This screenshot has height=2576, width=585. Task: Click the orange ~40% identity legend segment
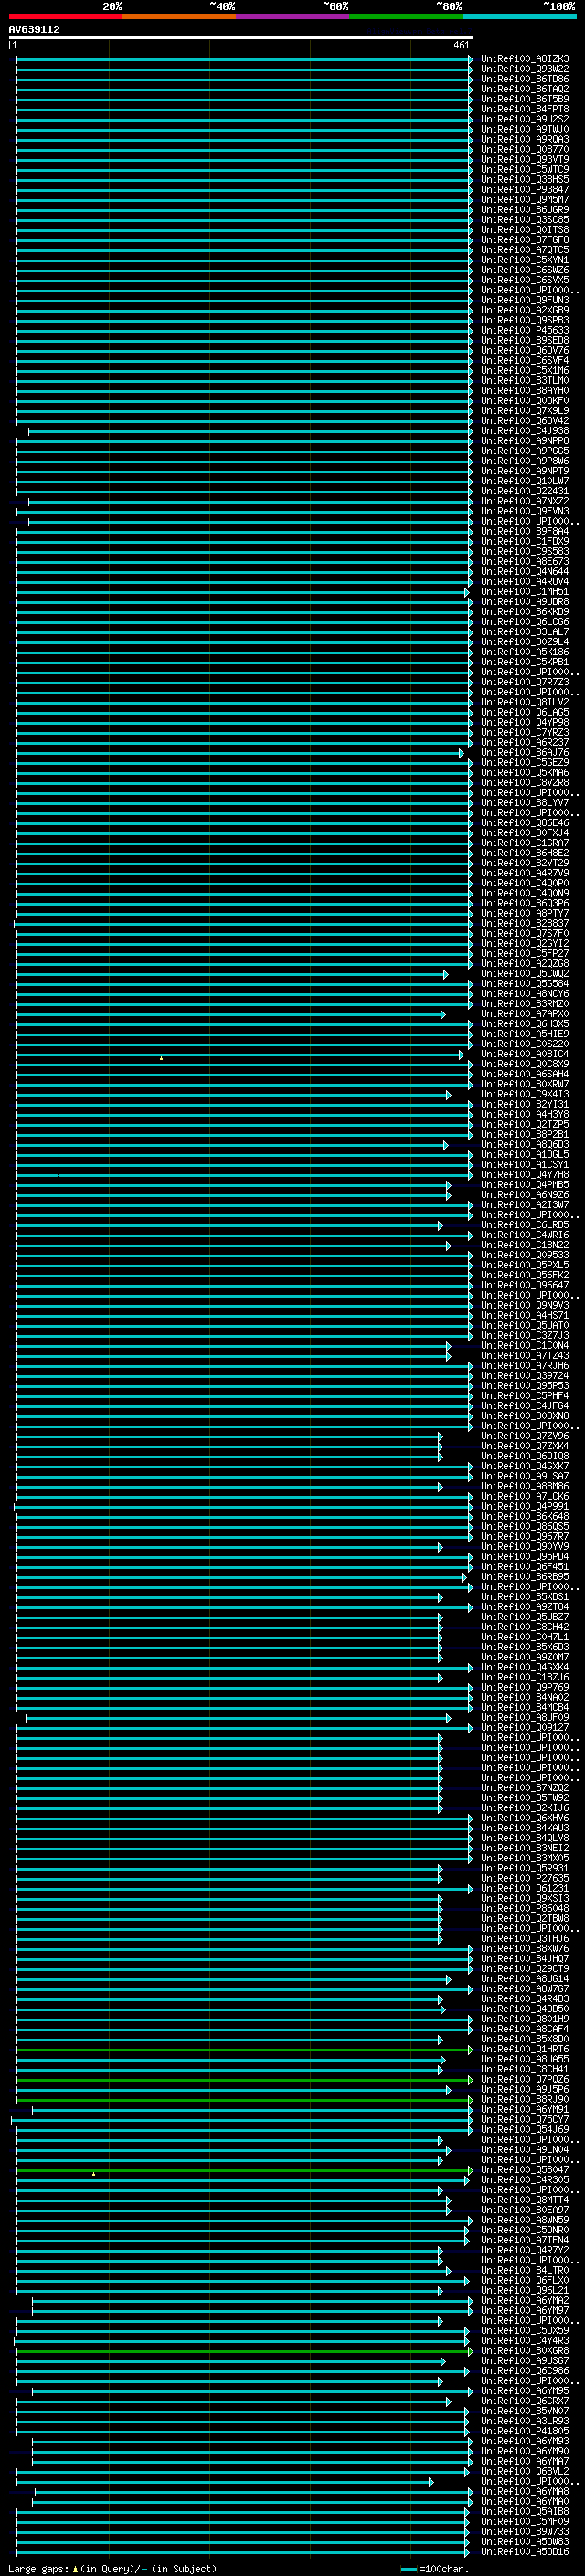coord(179,16)
